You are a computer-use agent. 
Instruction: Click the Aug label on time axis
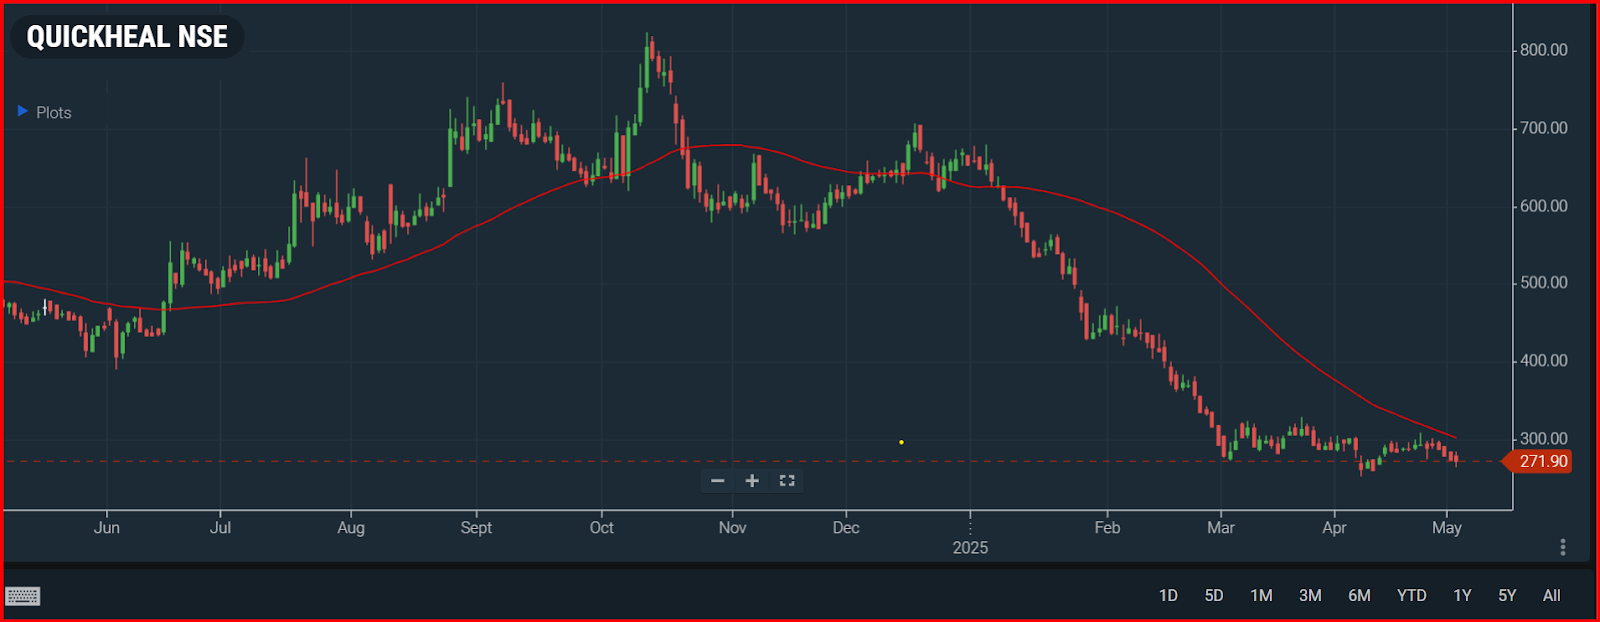[x=351, y=528]
